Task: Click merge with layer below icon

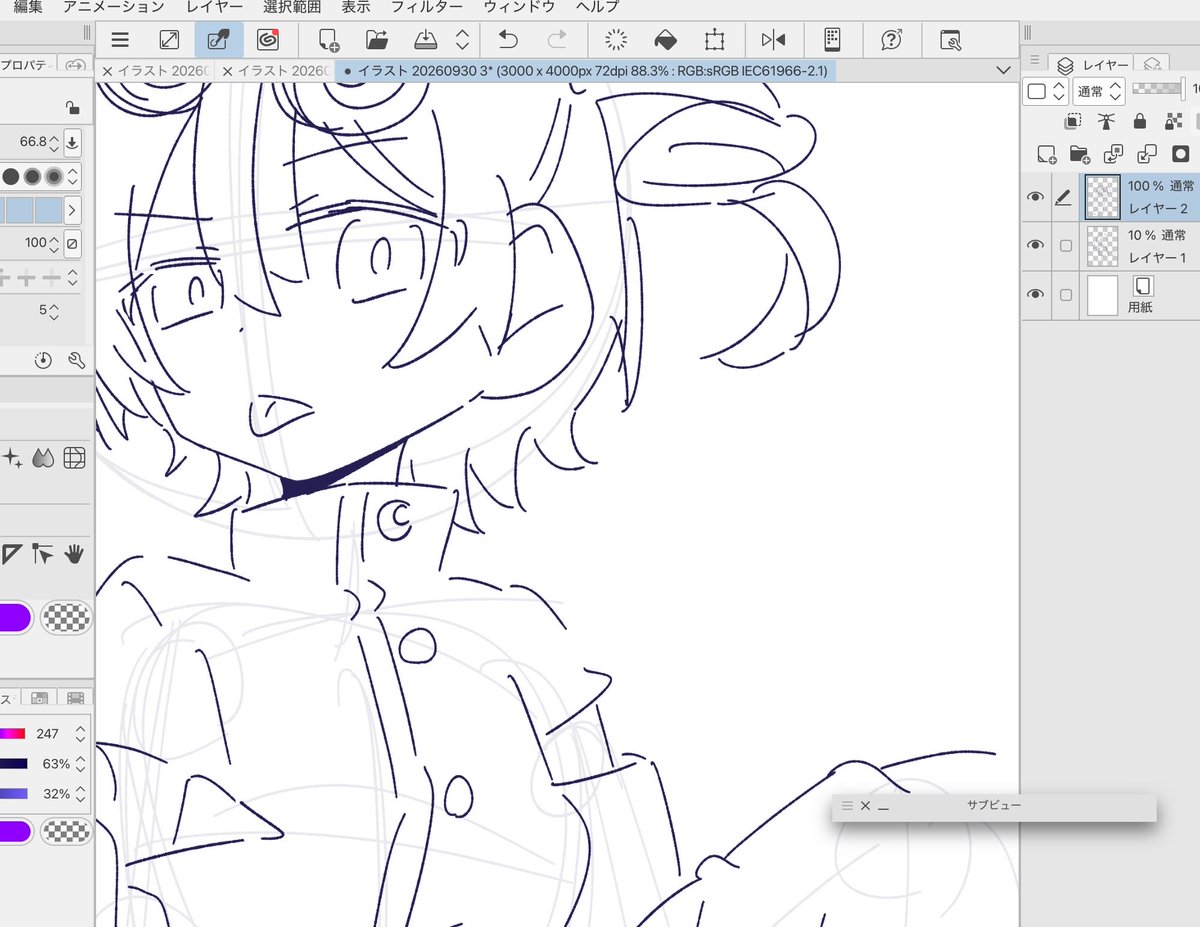Action: pos(1147,154)
